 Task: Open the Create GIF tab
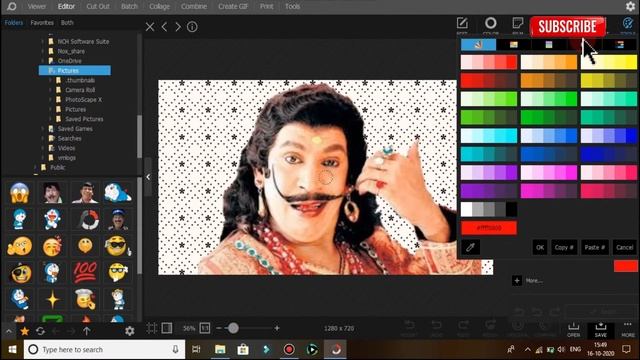(233, 7)
